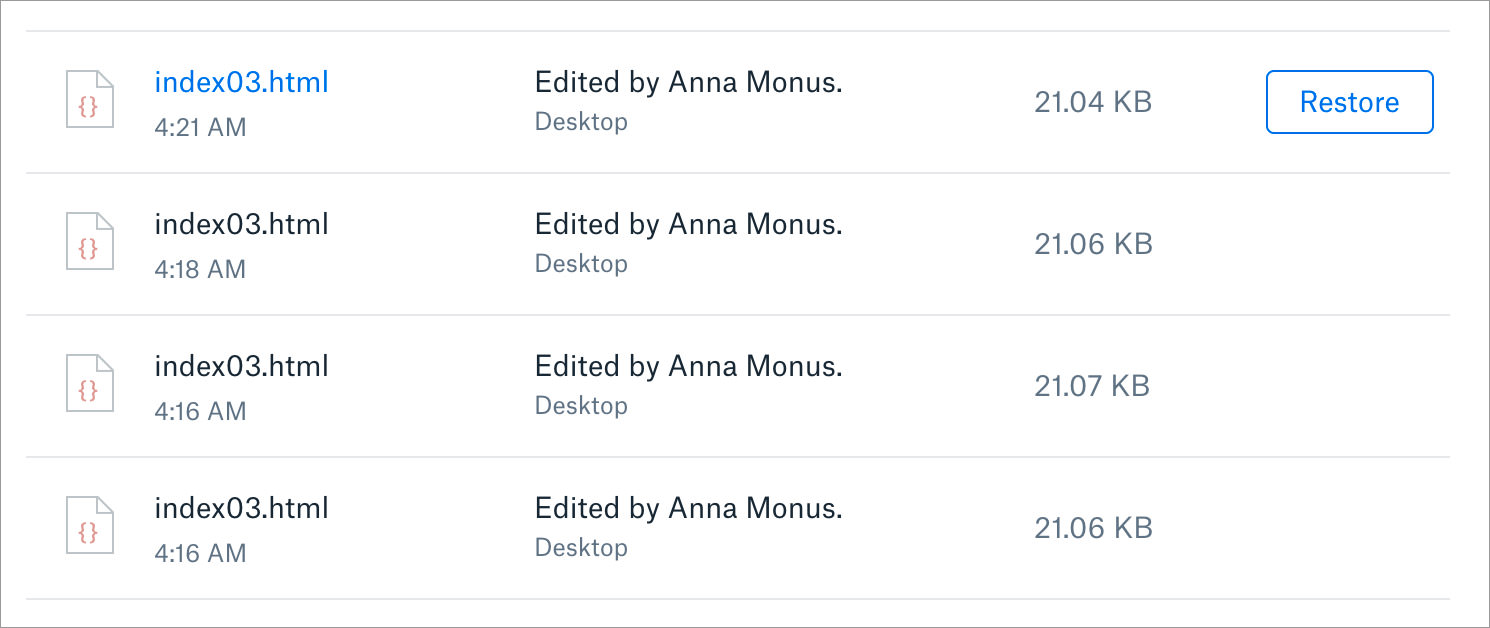Image resolution: width=1490 pixels, height=628 pixels.
Task: Click the code file icon for the 4:18 AM version
Action: point(89,241)
